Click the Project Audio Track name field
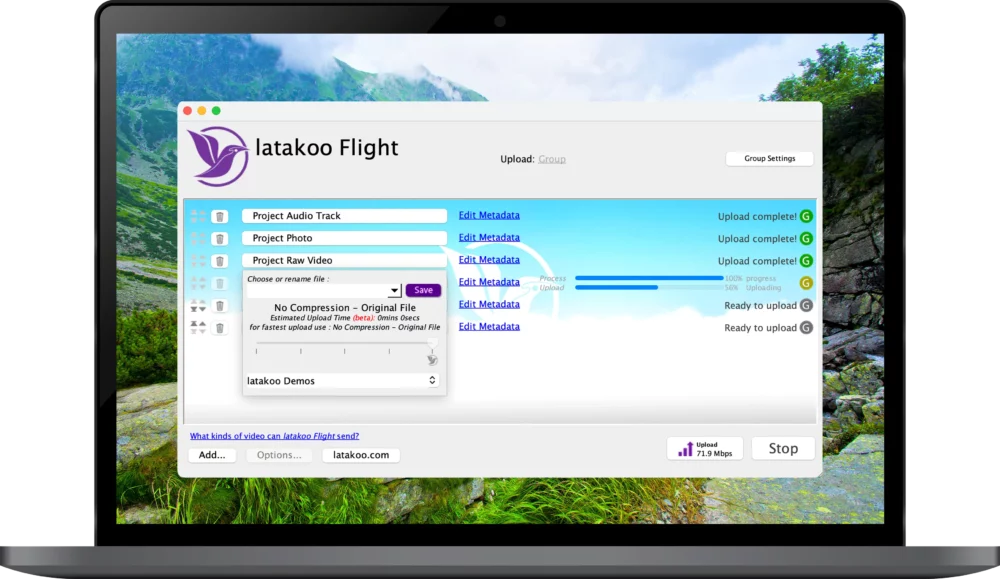Screen dimensions: 1000x579 coord(344,216)
